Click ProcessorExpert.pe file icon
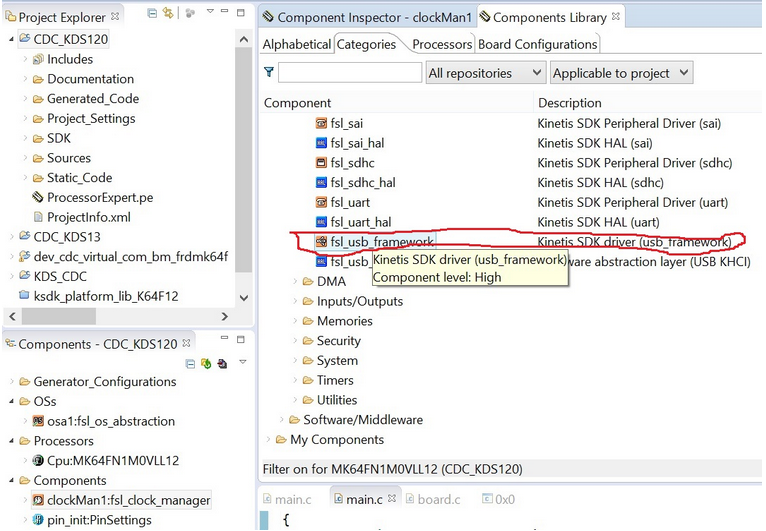 (38, 197)
